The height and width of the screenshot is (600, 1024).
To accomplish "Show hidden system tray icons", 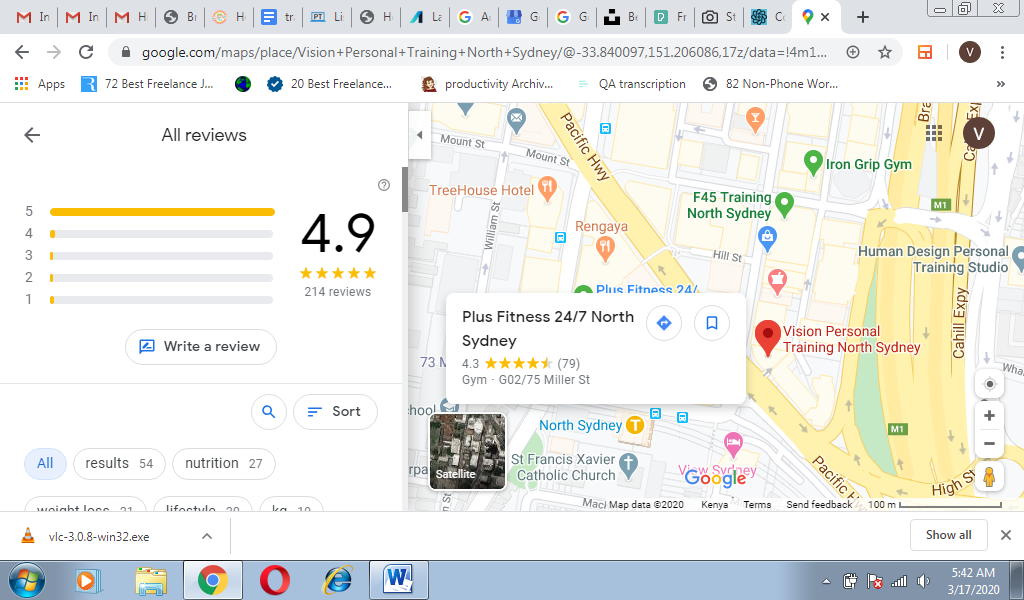I will coord(826,581).
